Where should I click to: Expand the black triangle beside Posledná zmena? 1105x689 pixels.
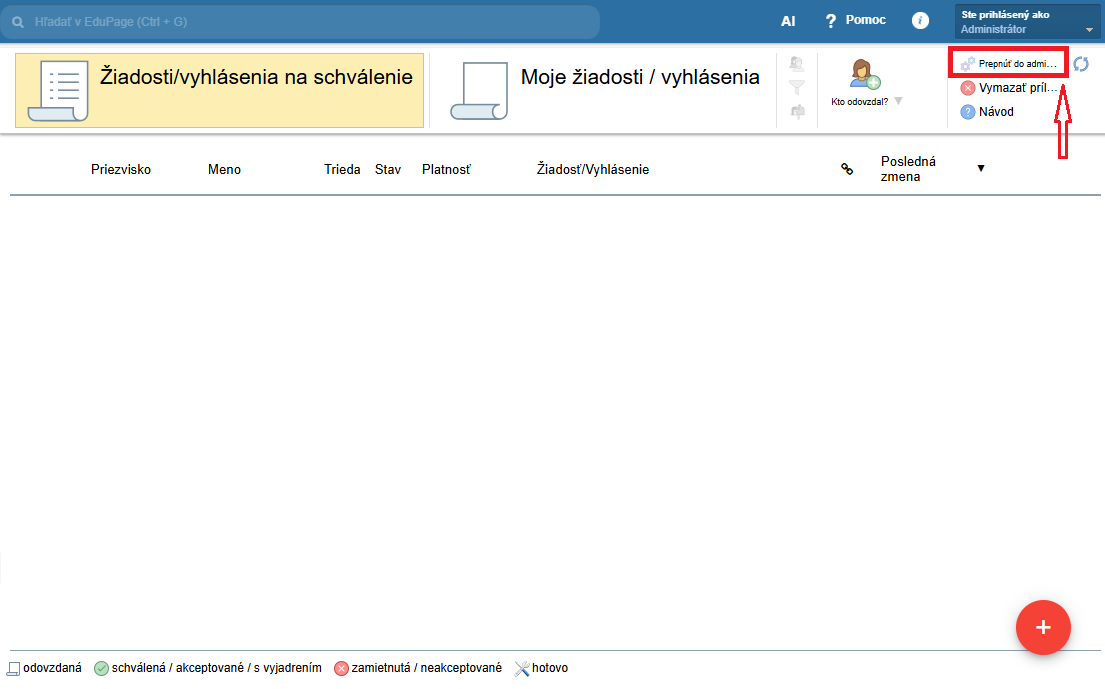point(981,168)
